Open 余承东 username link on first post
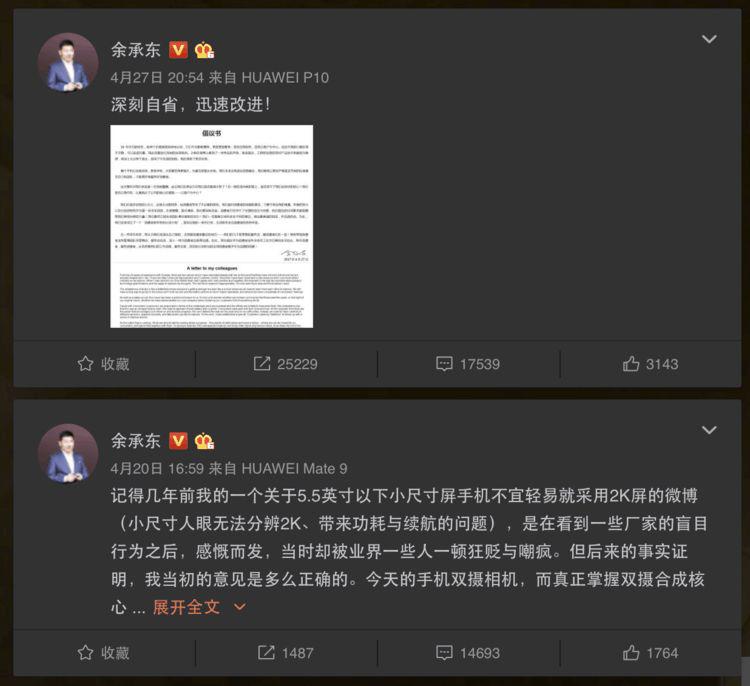Viewport: 750px width, 686px height. 136,50
